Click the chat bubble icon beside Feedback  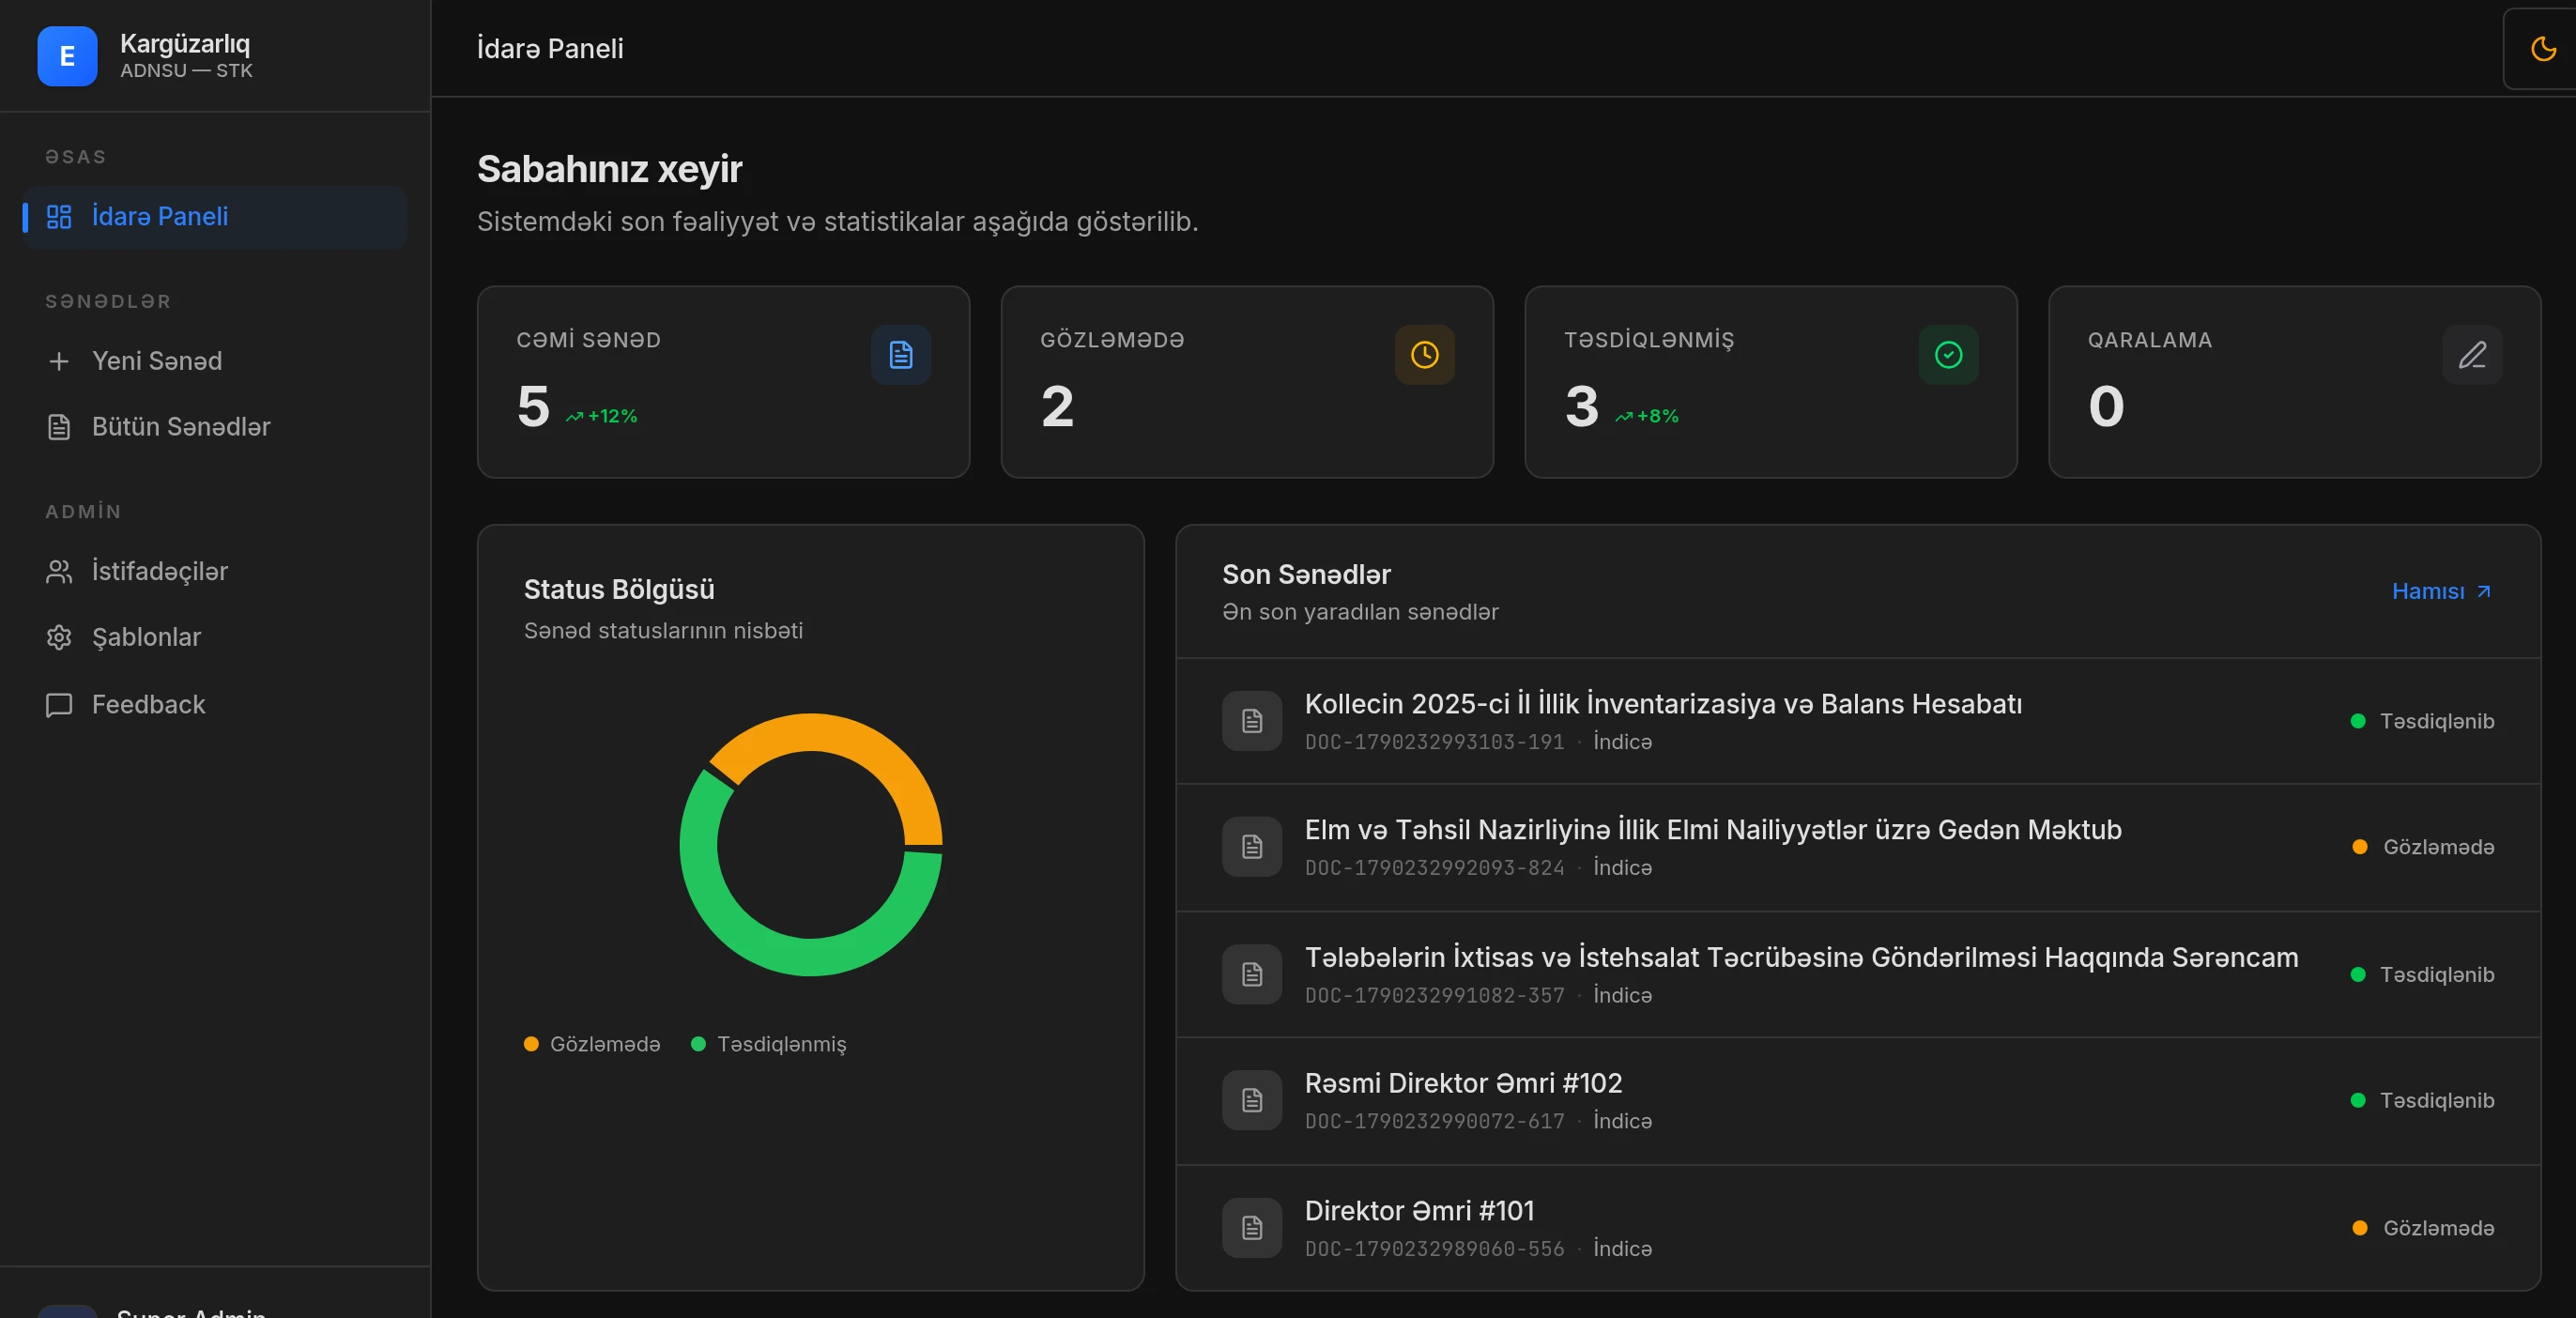(59, 705)
